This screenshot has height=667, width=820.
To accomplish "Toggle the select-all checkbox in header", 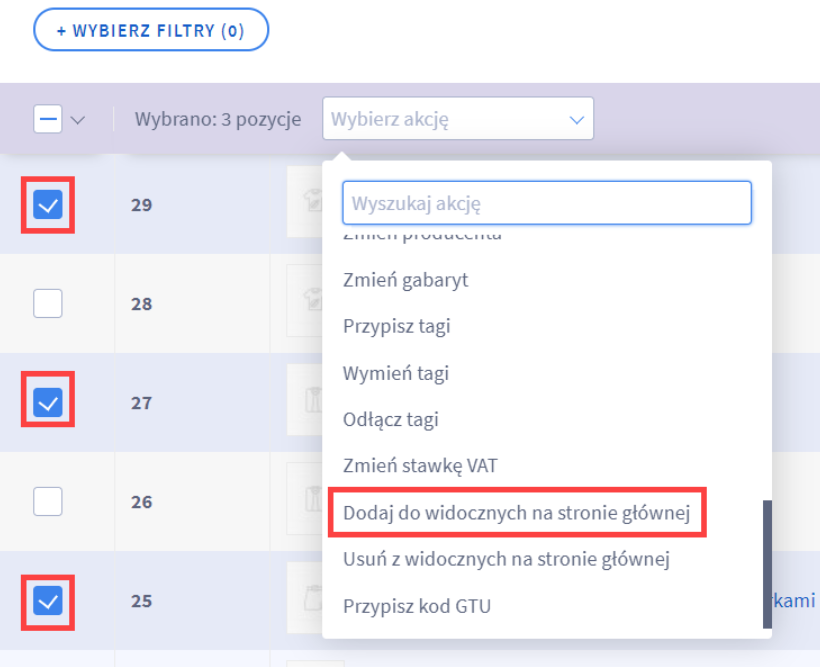I will tap(48, 119).
